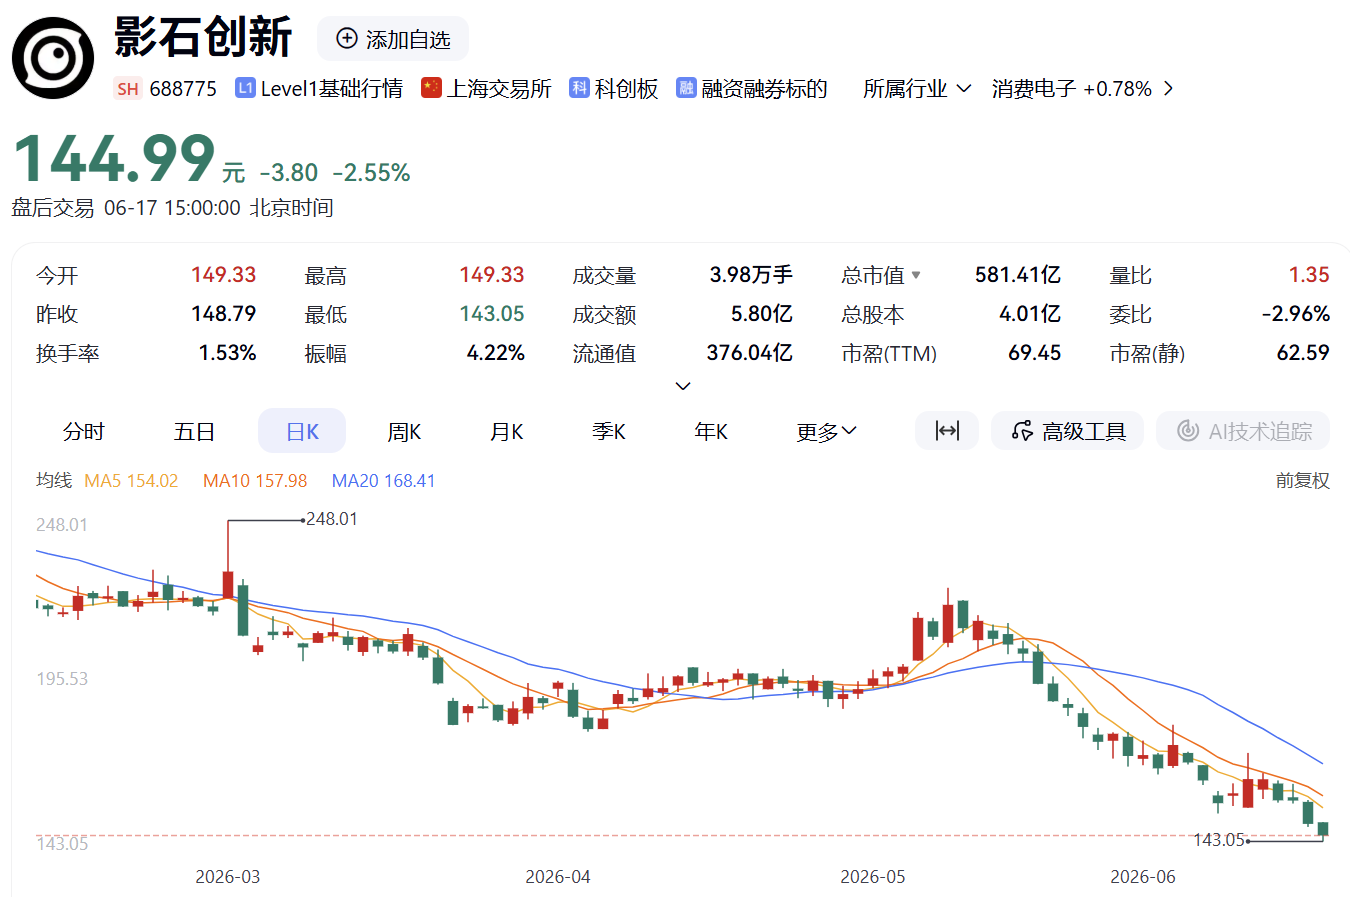Click the 委比 value -2.96%
1350x897 pixels.
click(x=1296, y=314)
